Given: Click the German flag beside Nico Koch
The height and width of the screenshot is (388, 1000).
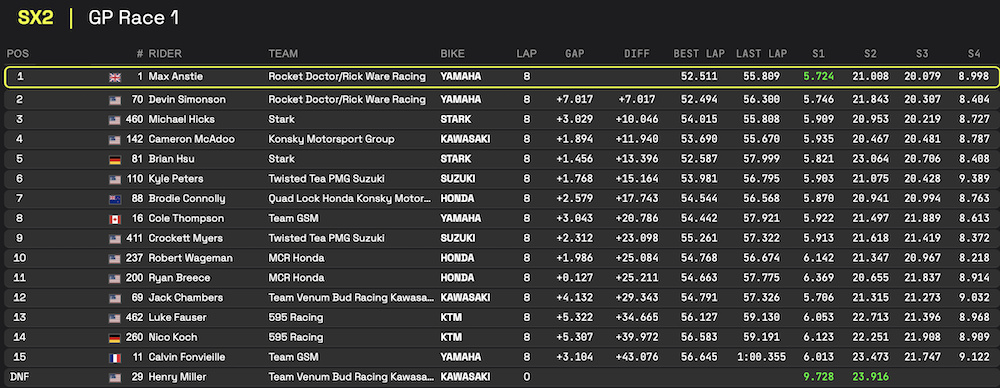Looking at the screenshot, I should [115, 338].
